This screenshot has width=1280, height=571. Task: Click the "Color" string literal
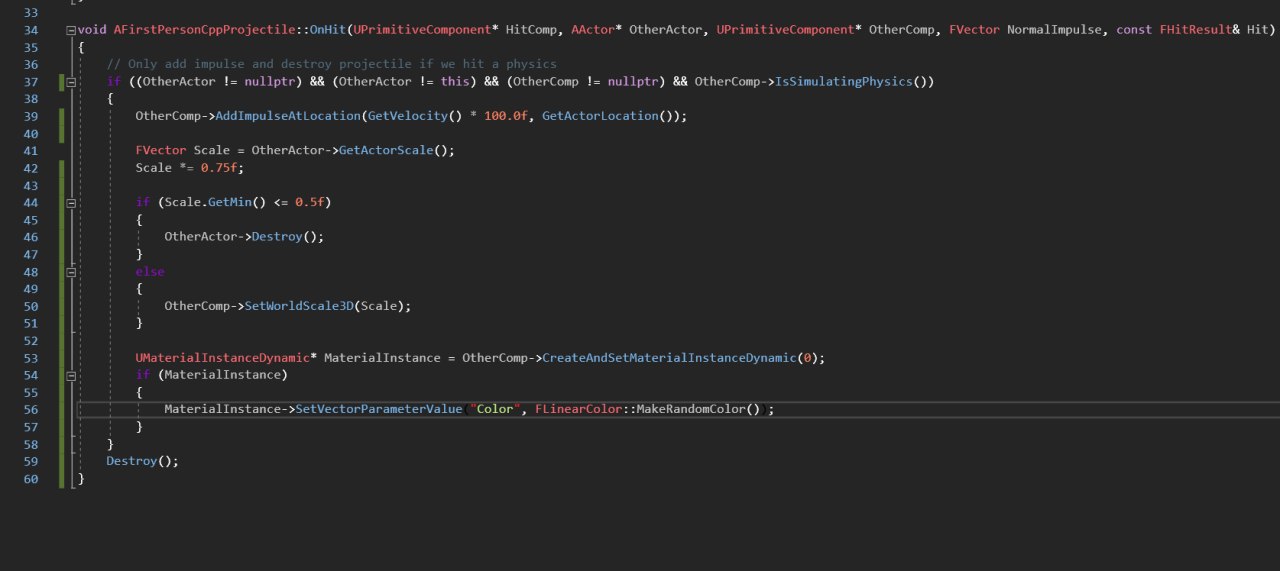coord(495,409)
